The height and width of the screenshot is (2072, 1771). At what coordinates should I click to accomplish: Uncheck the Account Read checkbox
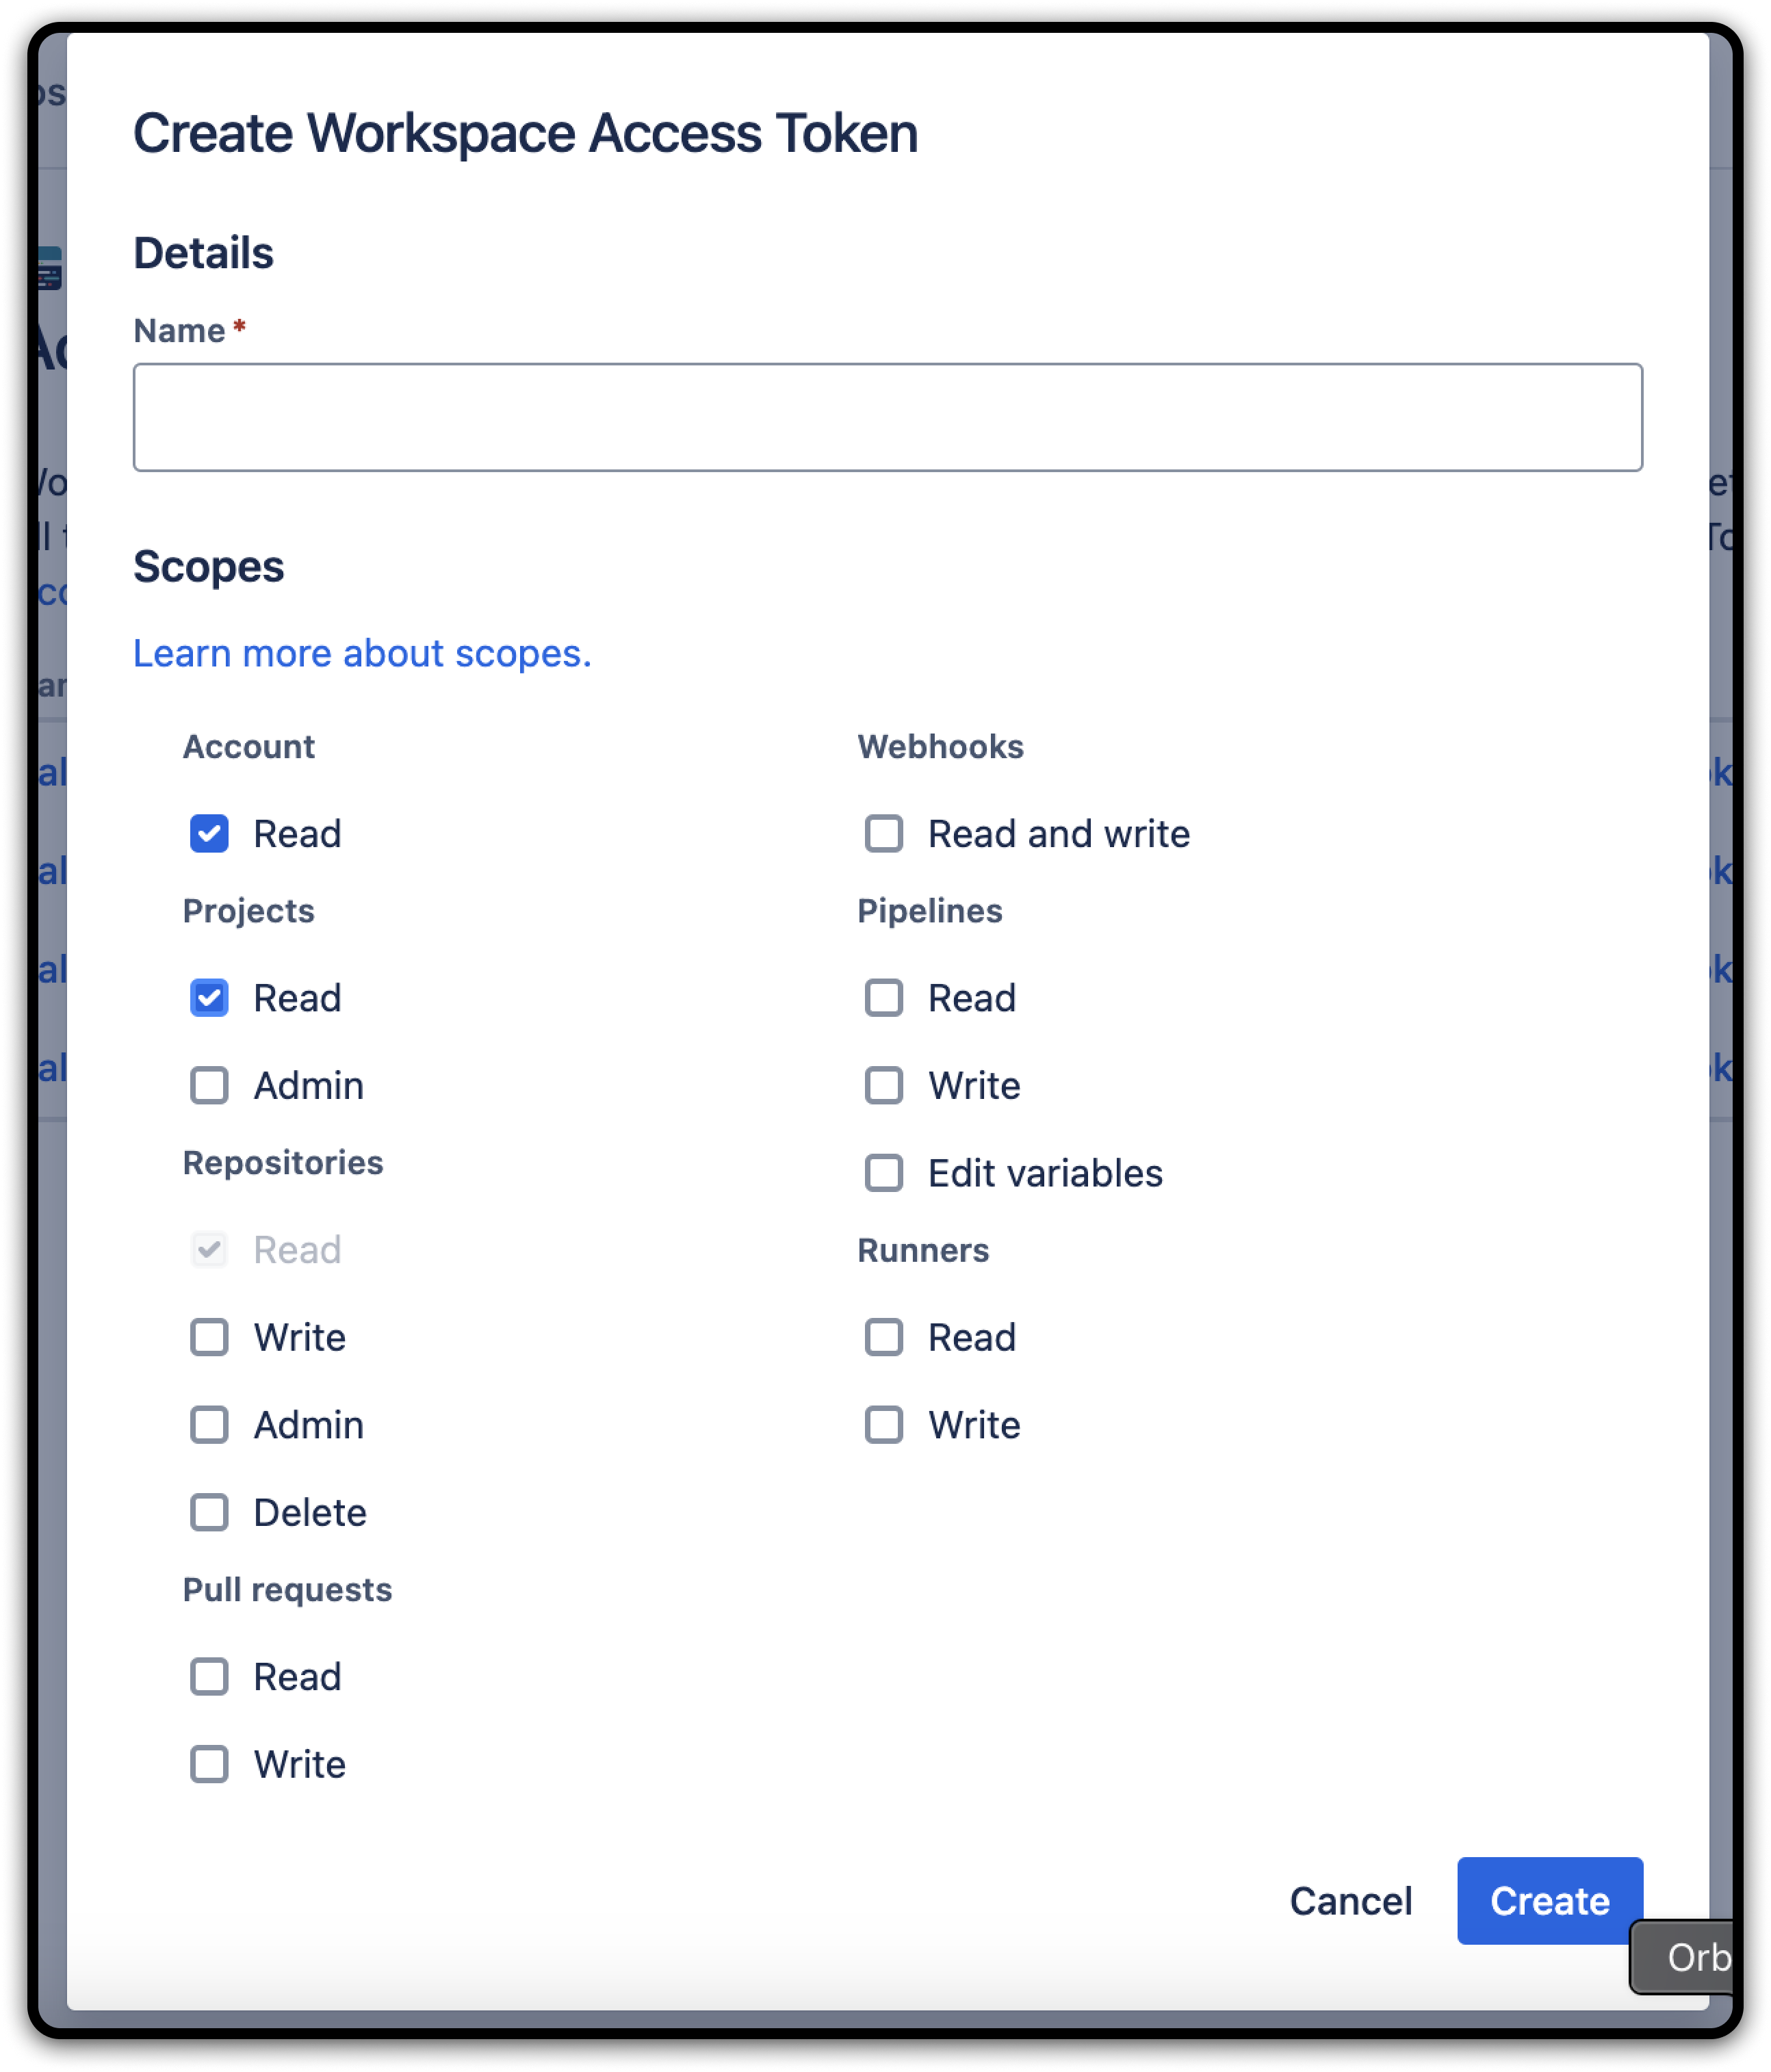pyautogui.click(x=209, y=834)
